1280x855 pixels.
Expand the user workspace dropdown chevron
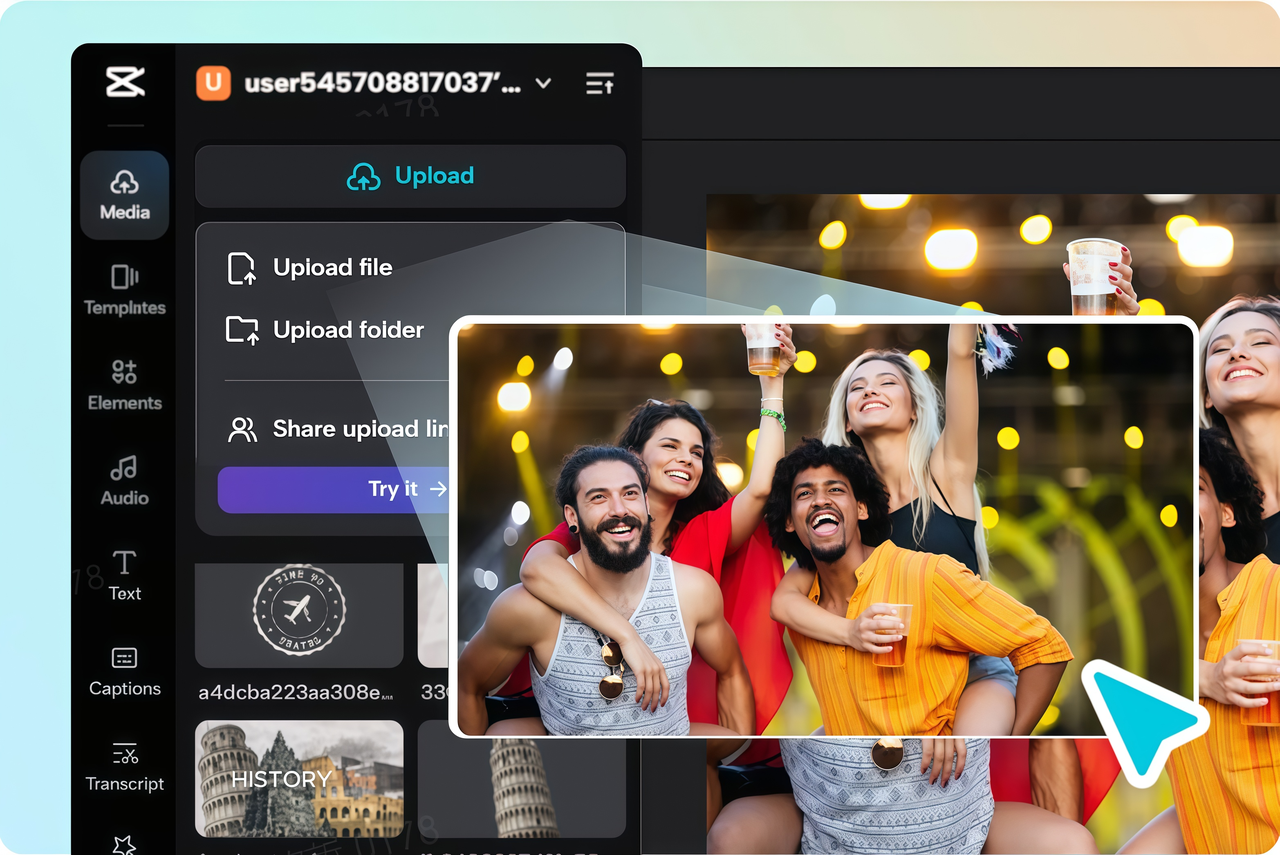point(544,83)
